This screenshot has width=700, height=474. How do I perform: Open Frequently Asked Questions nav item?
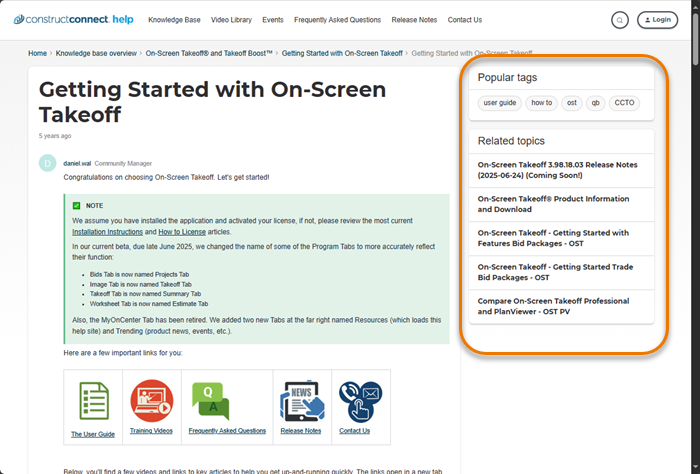[338, 20]
